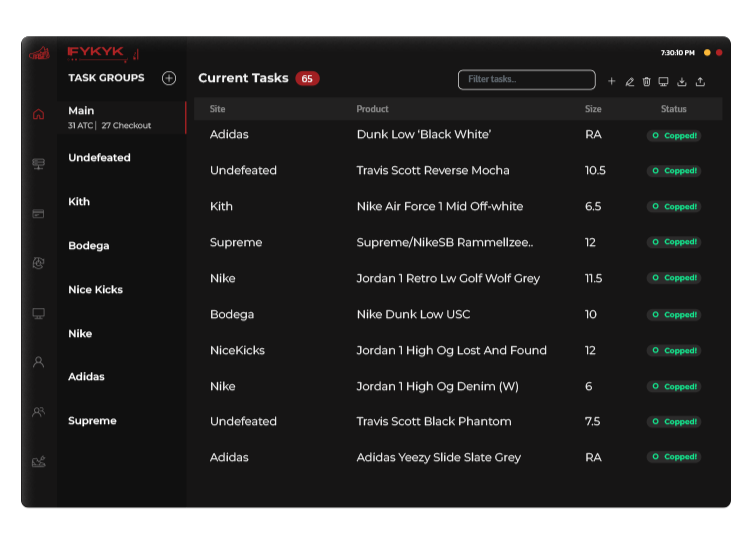751x547 pixels.
Task: Click the Travis Scott Reverse Mocha task row
Action: pos(433,171)
